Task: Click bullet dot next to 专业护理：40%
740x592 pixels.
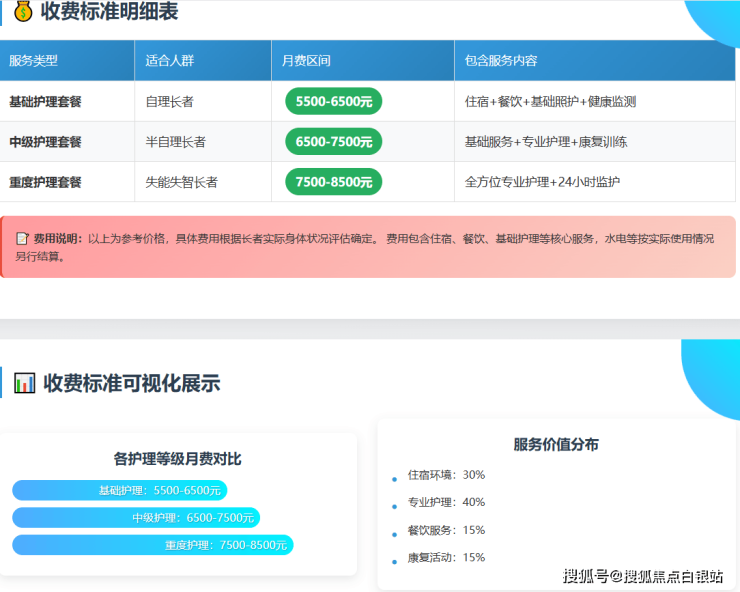Action: (395, 506)
